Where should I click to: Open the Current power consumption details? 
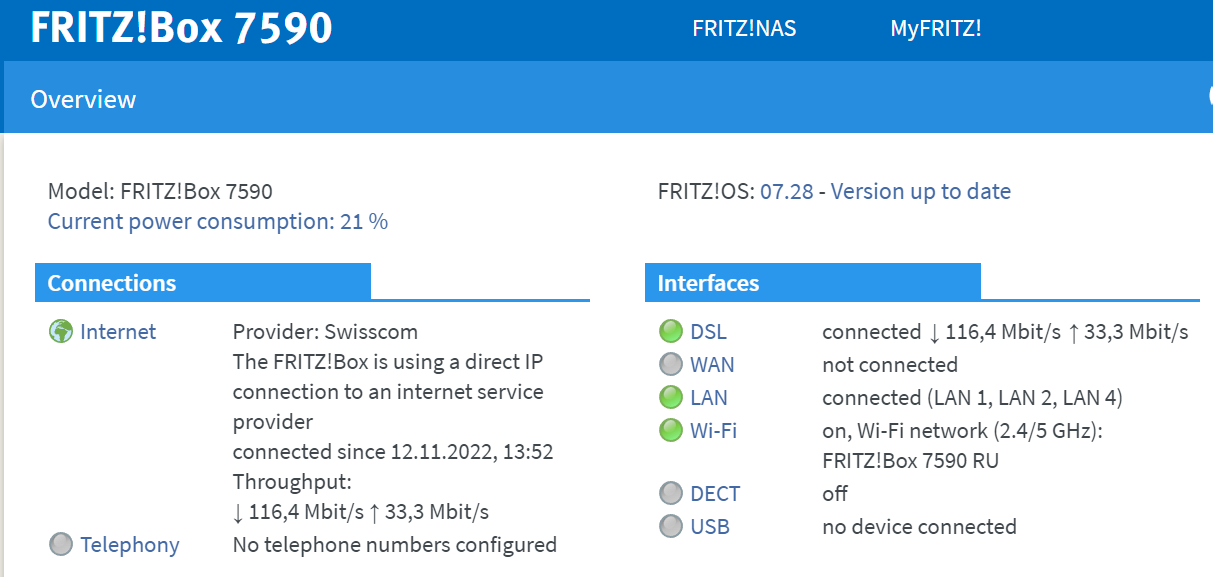pyautogui.click(x=217, y=221)
